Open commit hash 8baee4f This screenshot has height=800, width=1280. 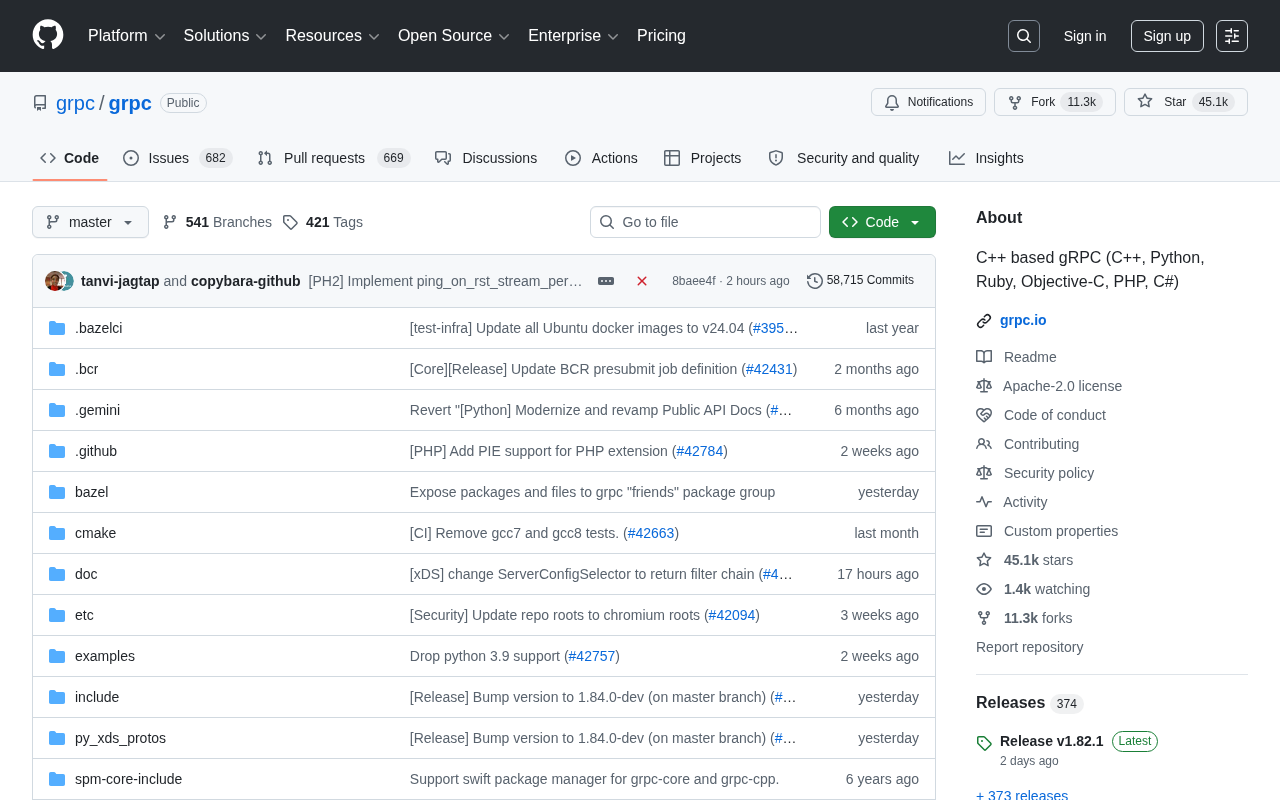(694, 281)
